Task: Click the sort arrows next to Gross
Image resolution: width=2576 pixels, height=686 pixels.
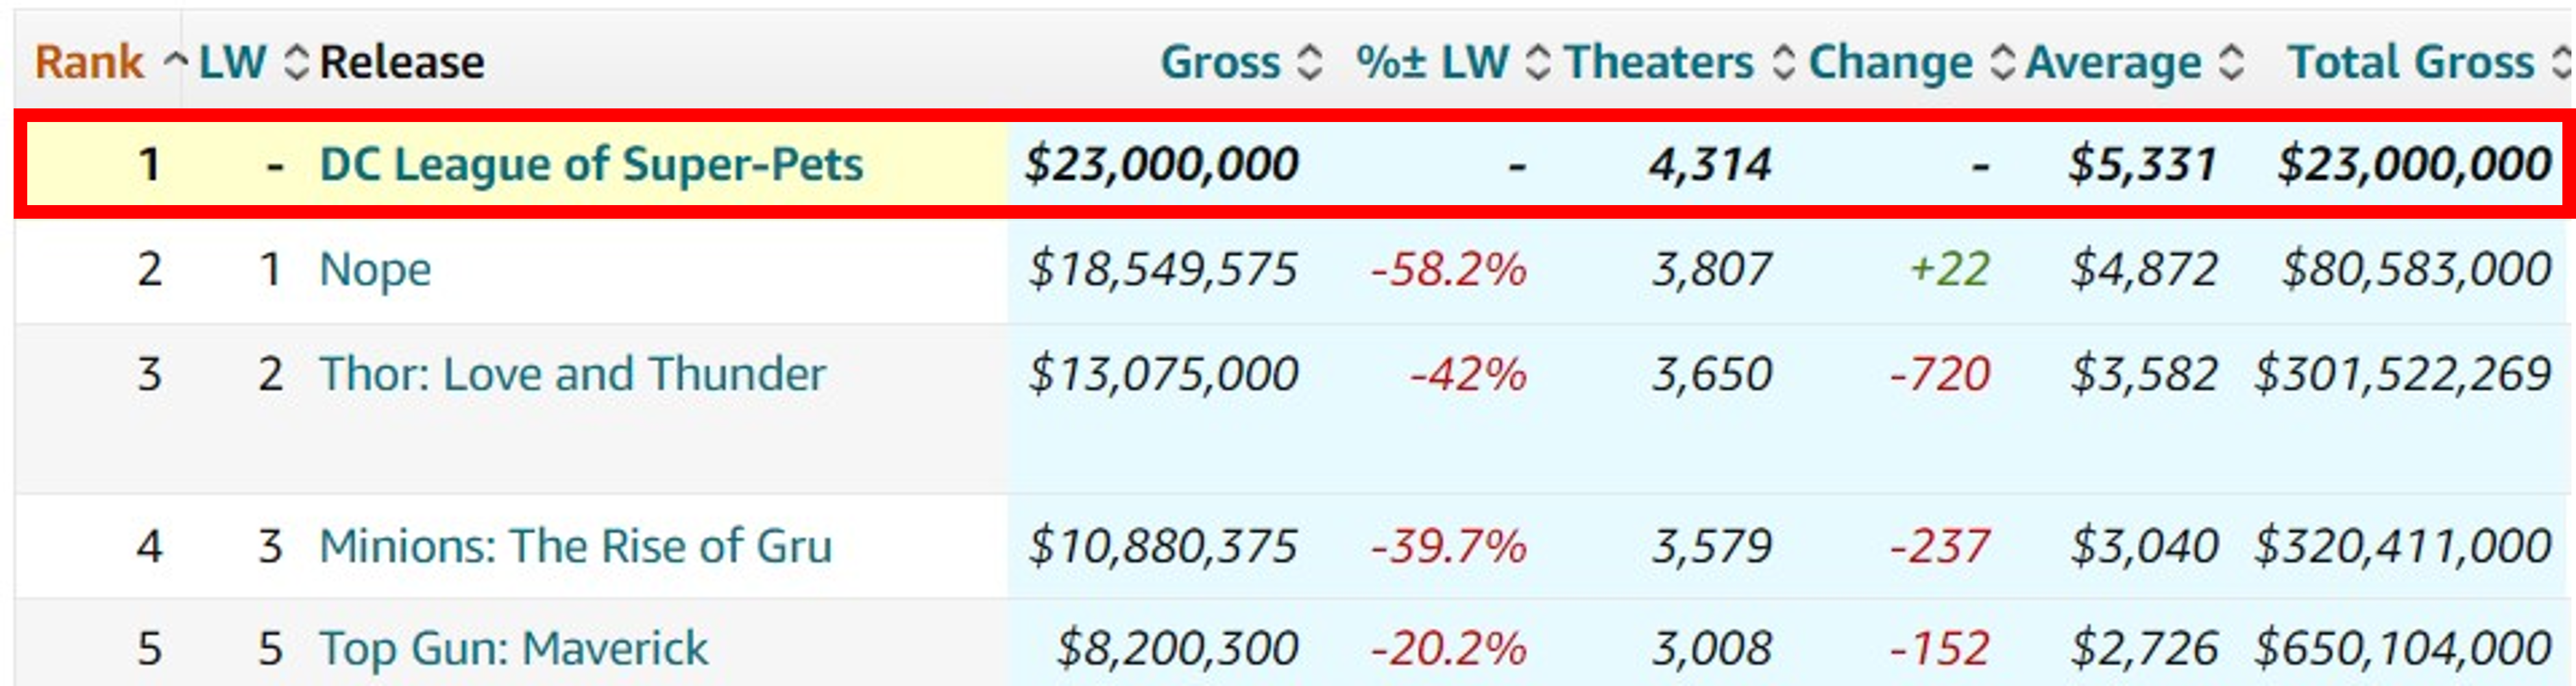Action: pyautogui.click(x=1309, y=62)
